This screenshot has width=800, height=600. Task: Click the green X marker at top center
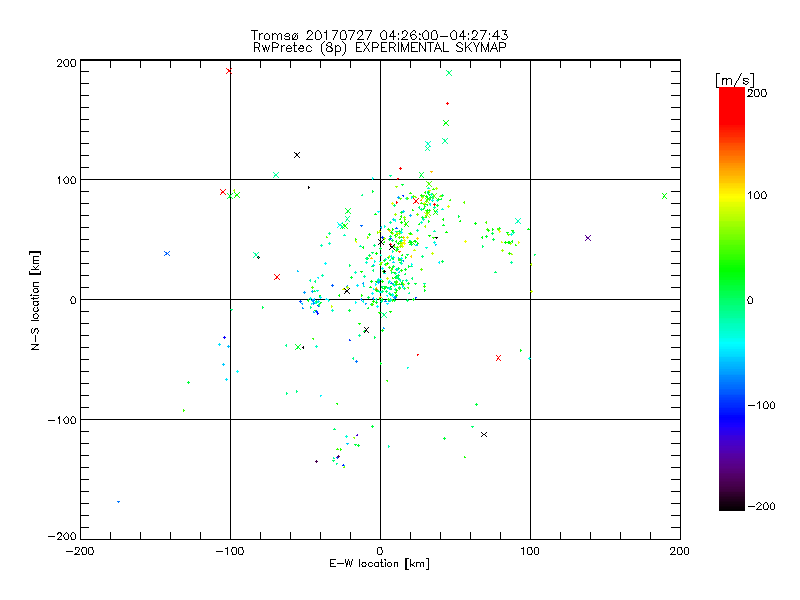pos(449,73)
